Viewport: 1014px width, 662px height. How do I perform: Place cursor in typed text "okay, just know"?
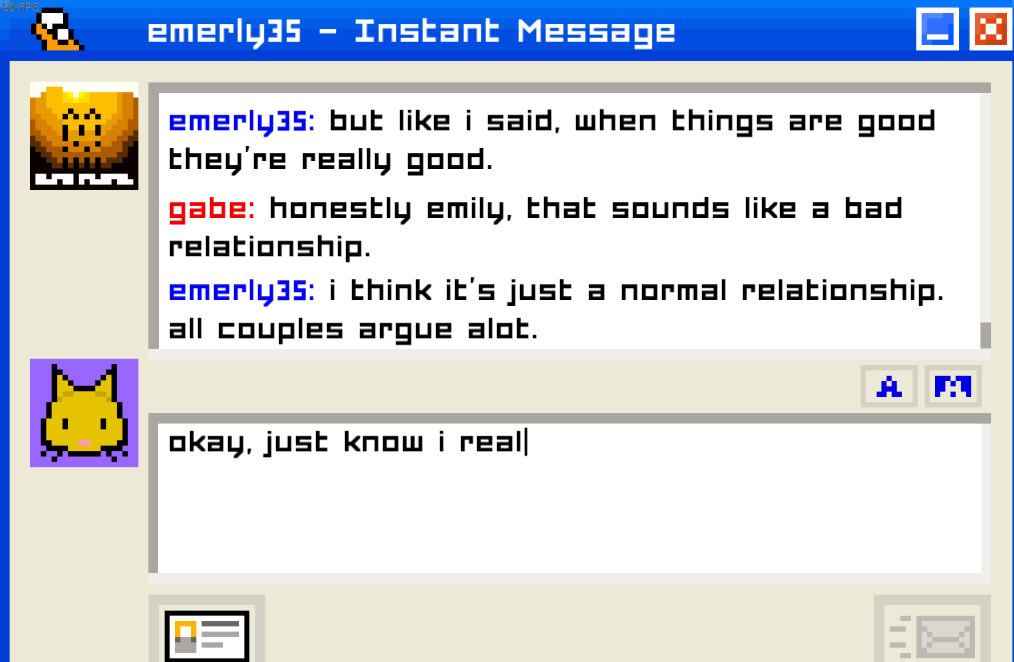[x=296, y=443]
